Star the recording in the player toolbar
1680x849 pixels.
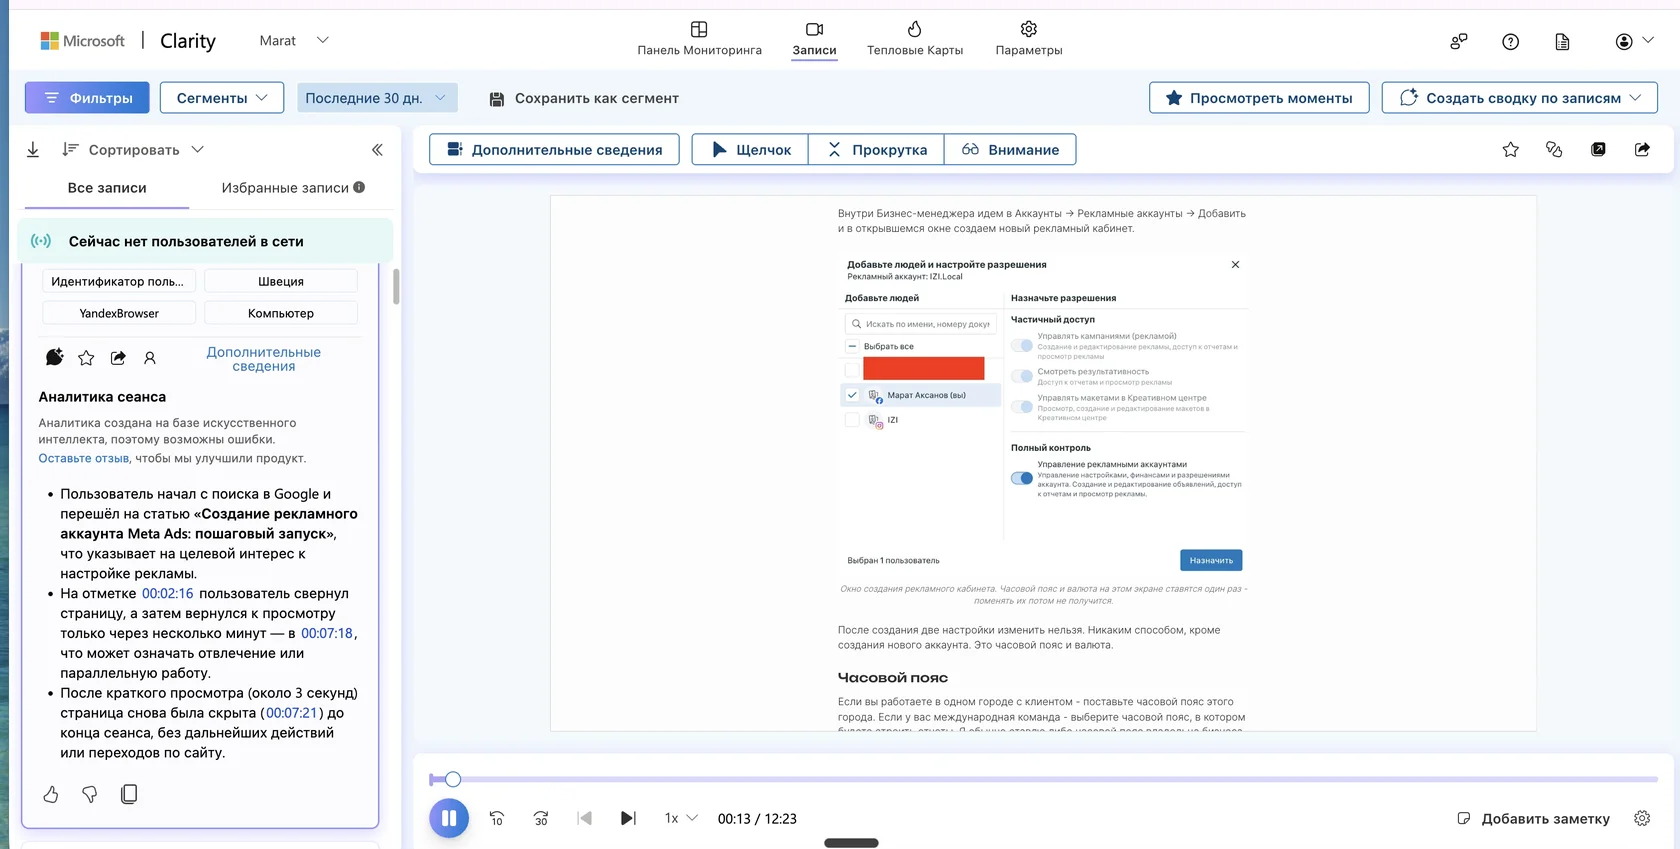pyautogui.click(x=1510, y=149)
